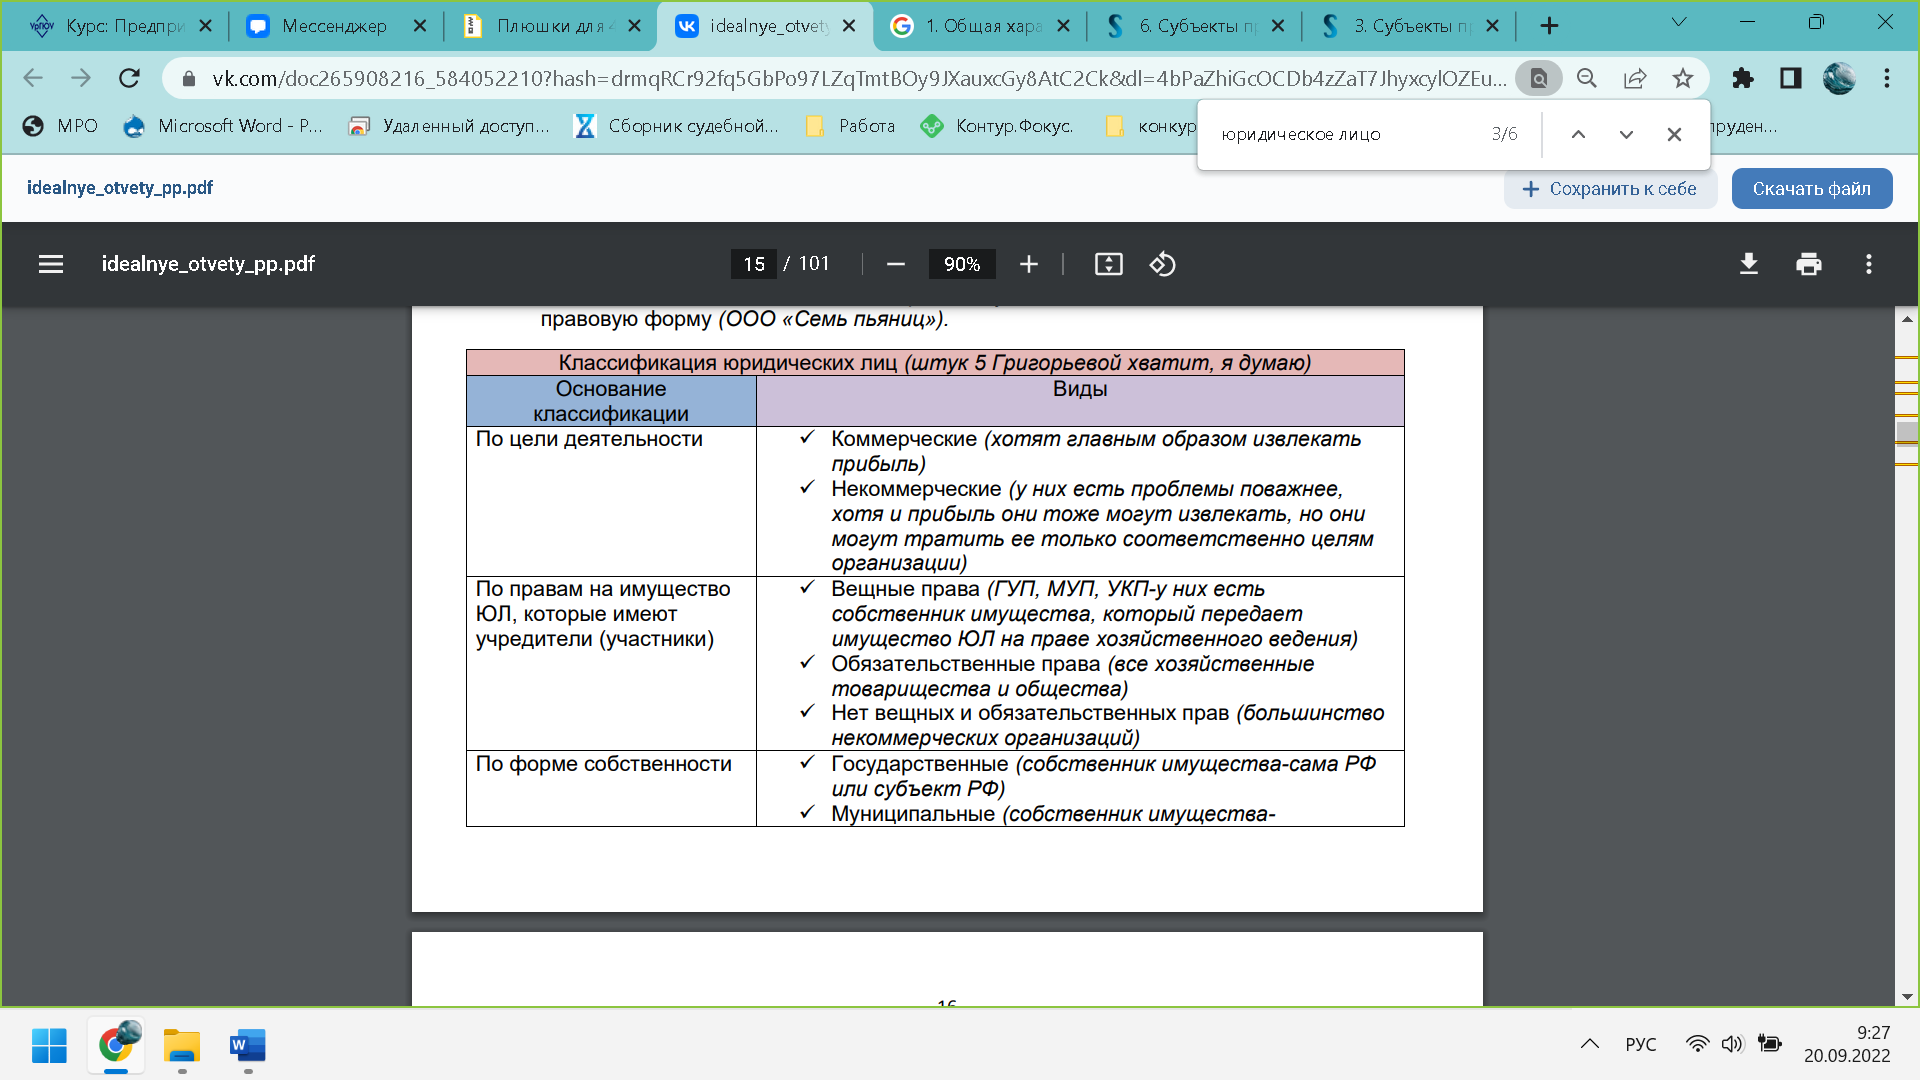The height and width of the screenshot is (1080, 1920).
Task: Open the browser zoom magnifier icon
Action: pyautogui.click(x=1587, y=78)
